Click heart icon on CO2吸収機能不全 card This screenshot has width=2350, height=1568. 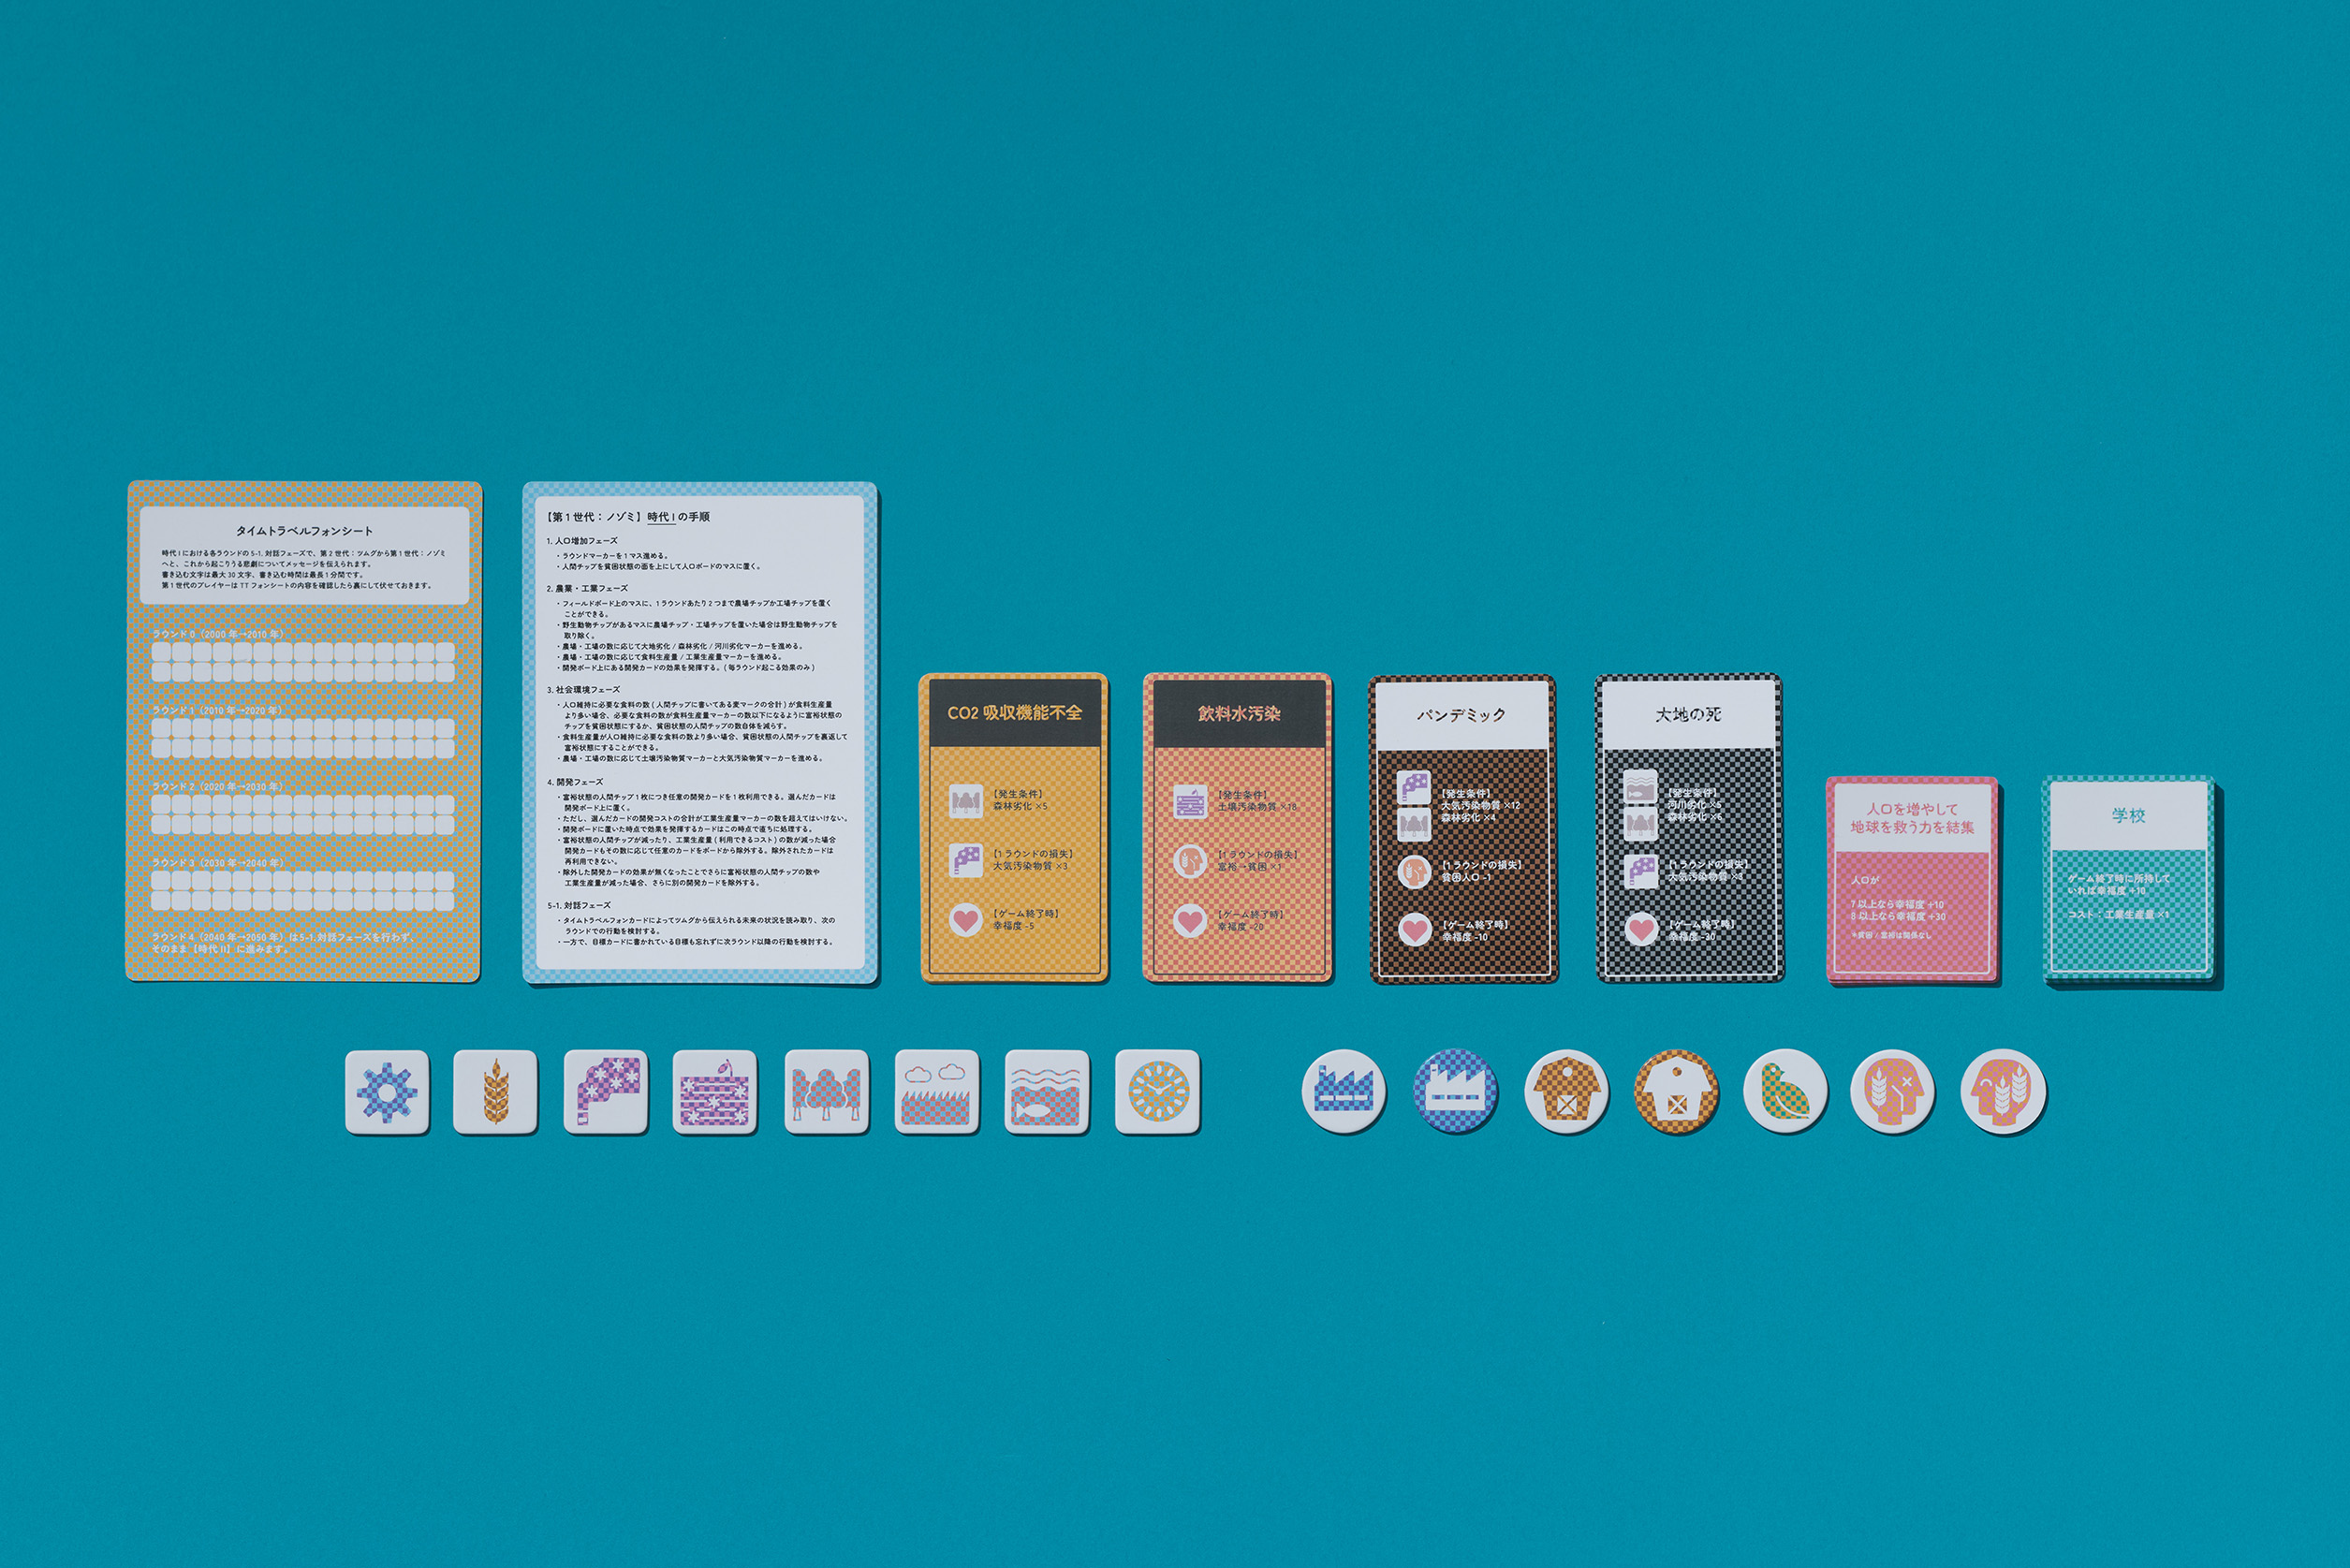(965, 919)
